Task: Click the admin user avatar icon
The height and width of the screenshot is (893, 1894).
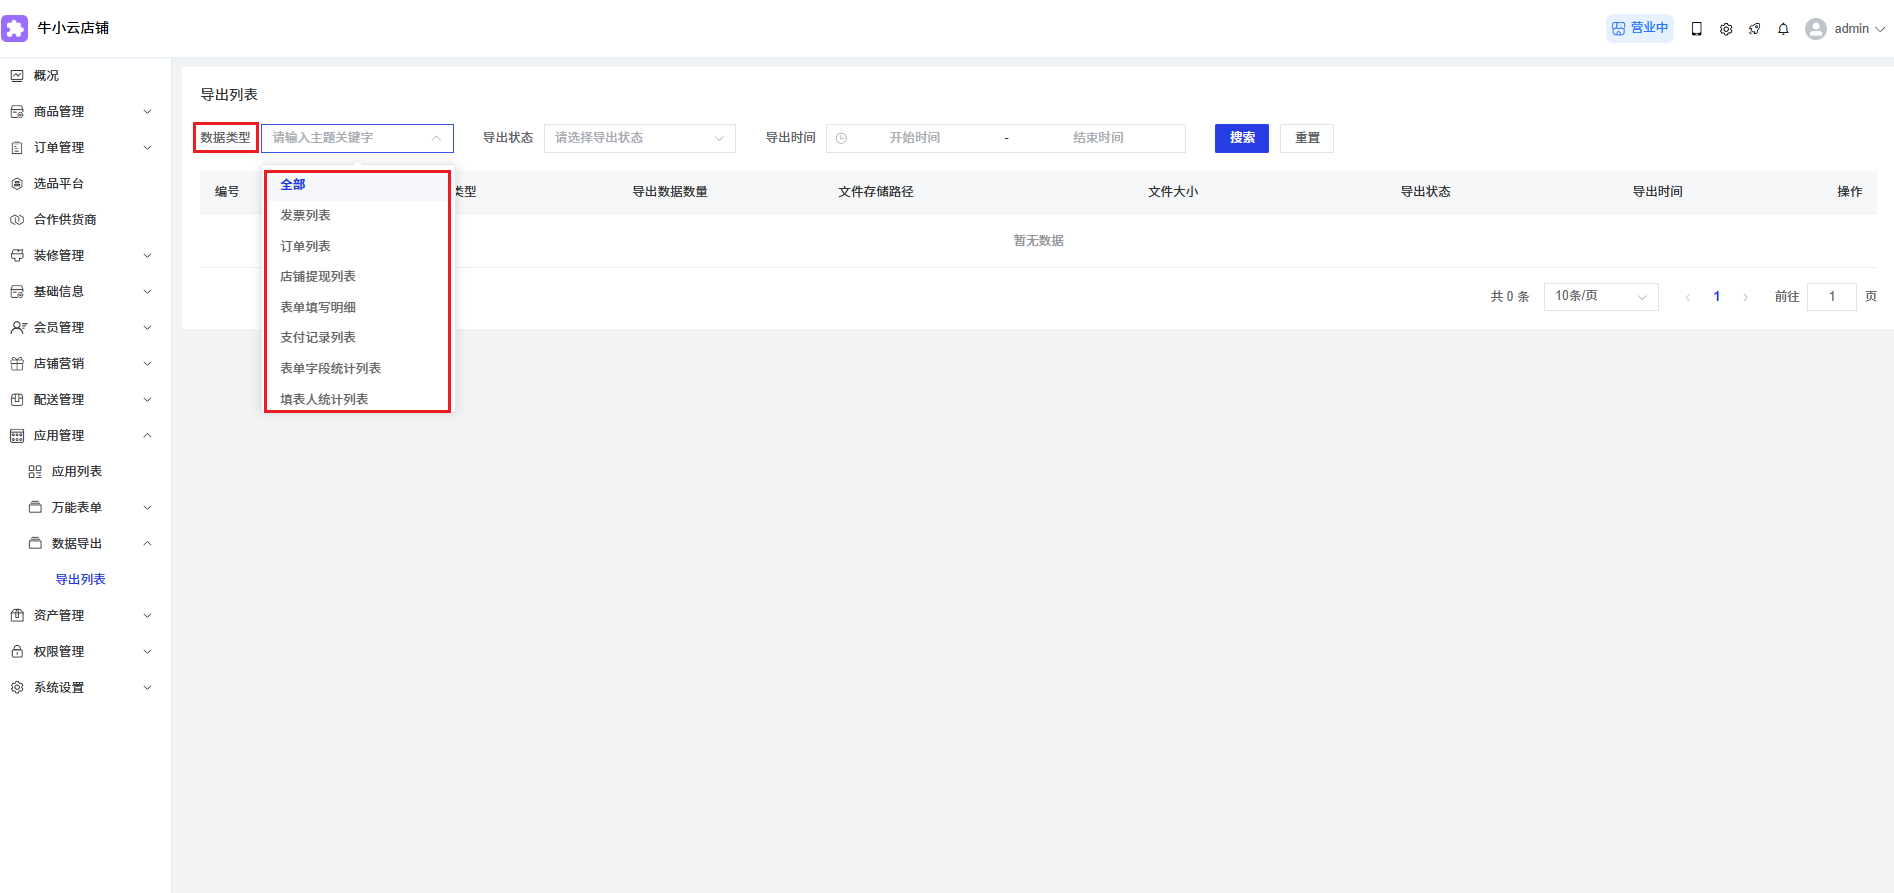Action: (1815, 29)
